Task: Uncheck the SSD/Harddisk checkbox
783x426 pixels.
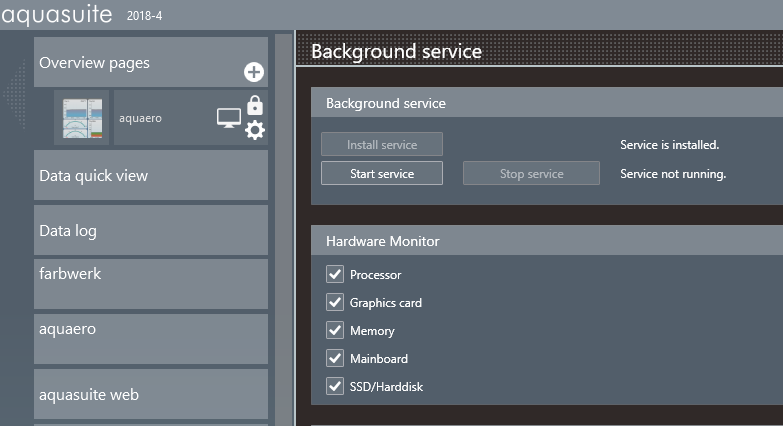Action: (335, 387)
